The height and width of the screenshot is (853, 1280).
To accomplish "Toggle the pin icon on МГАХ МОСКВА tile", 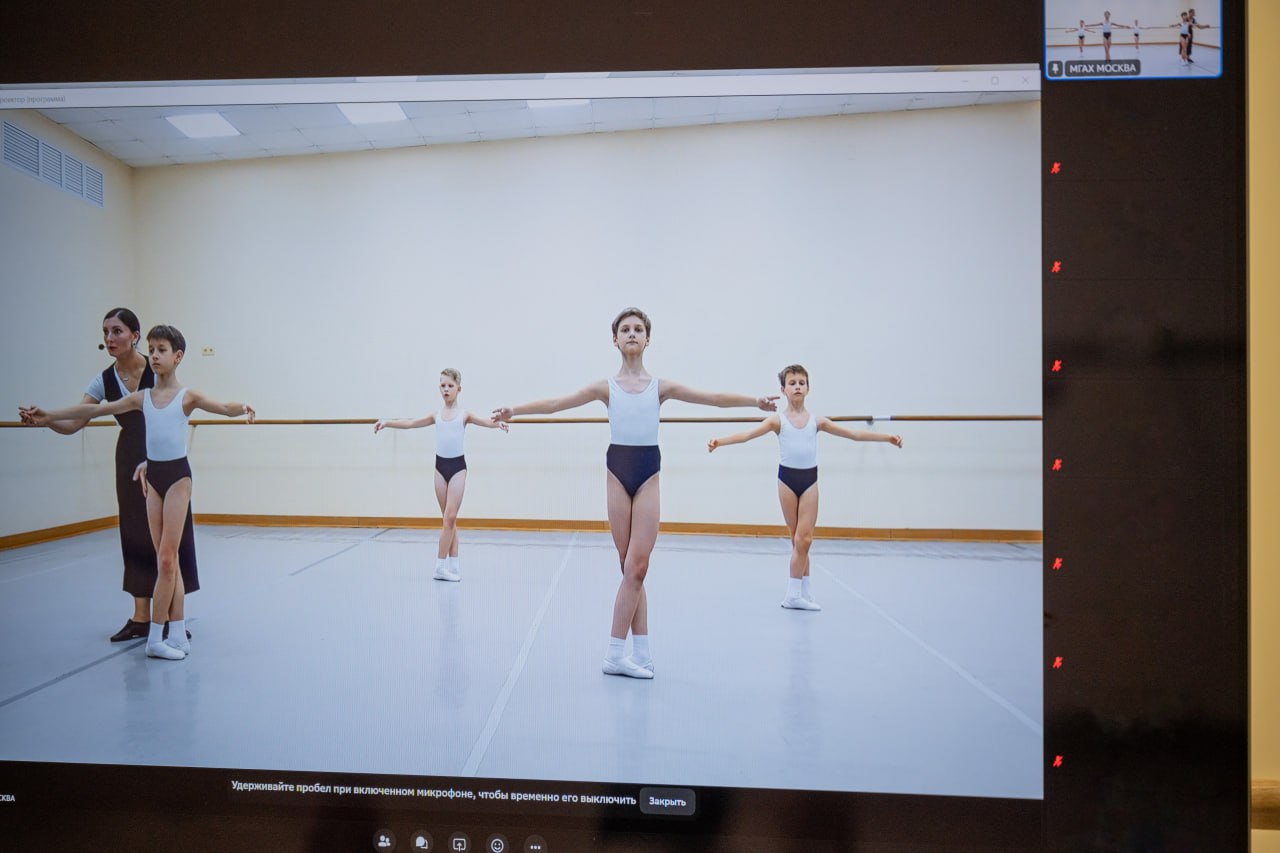I will pyautogui.click(x=1055, y=68).
